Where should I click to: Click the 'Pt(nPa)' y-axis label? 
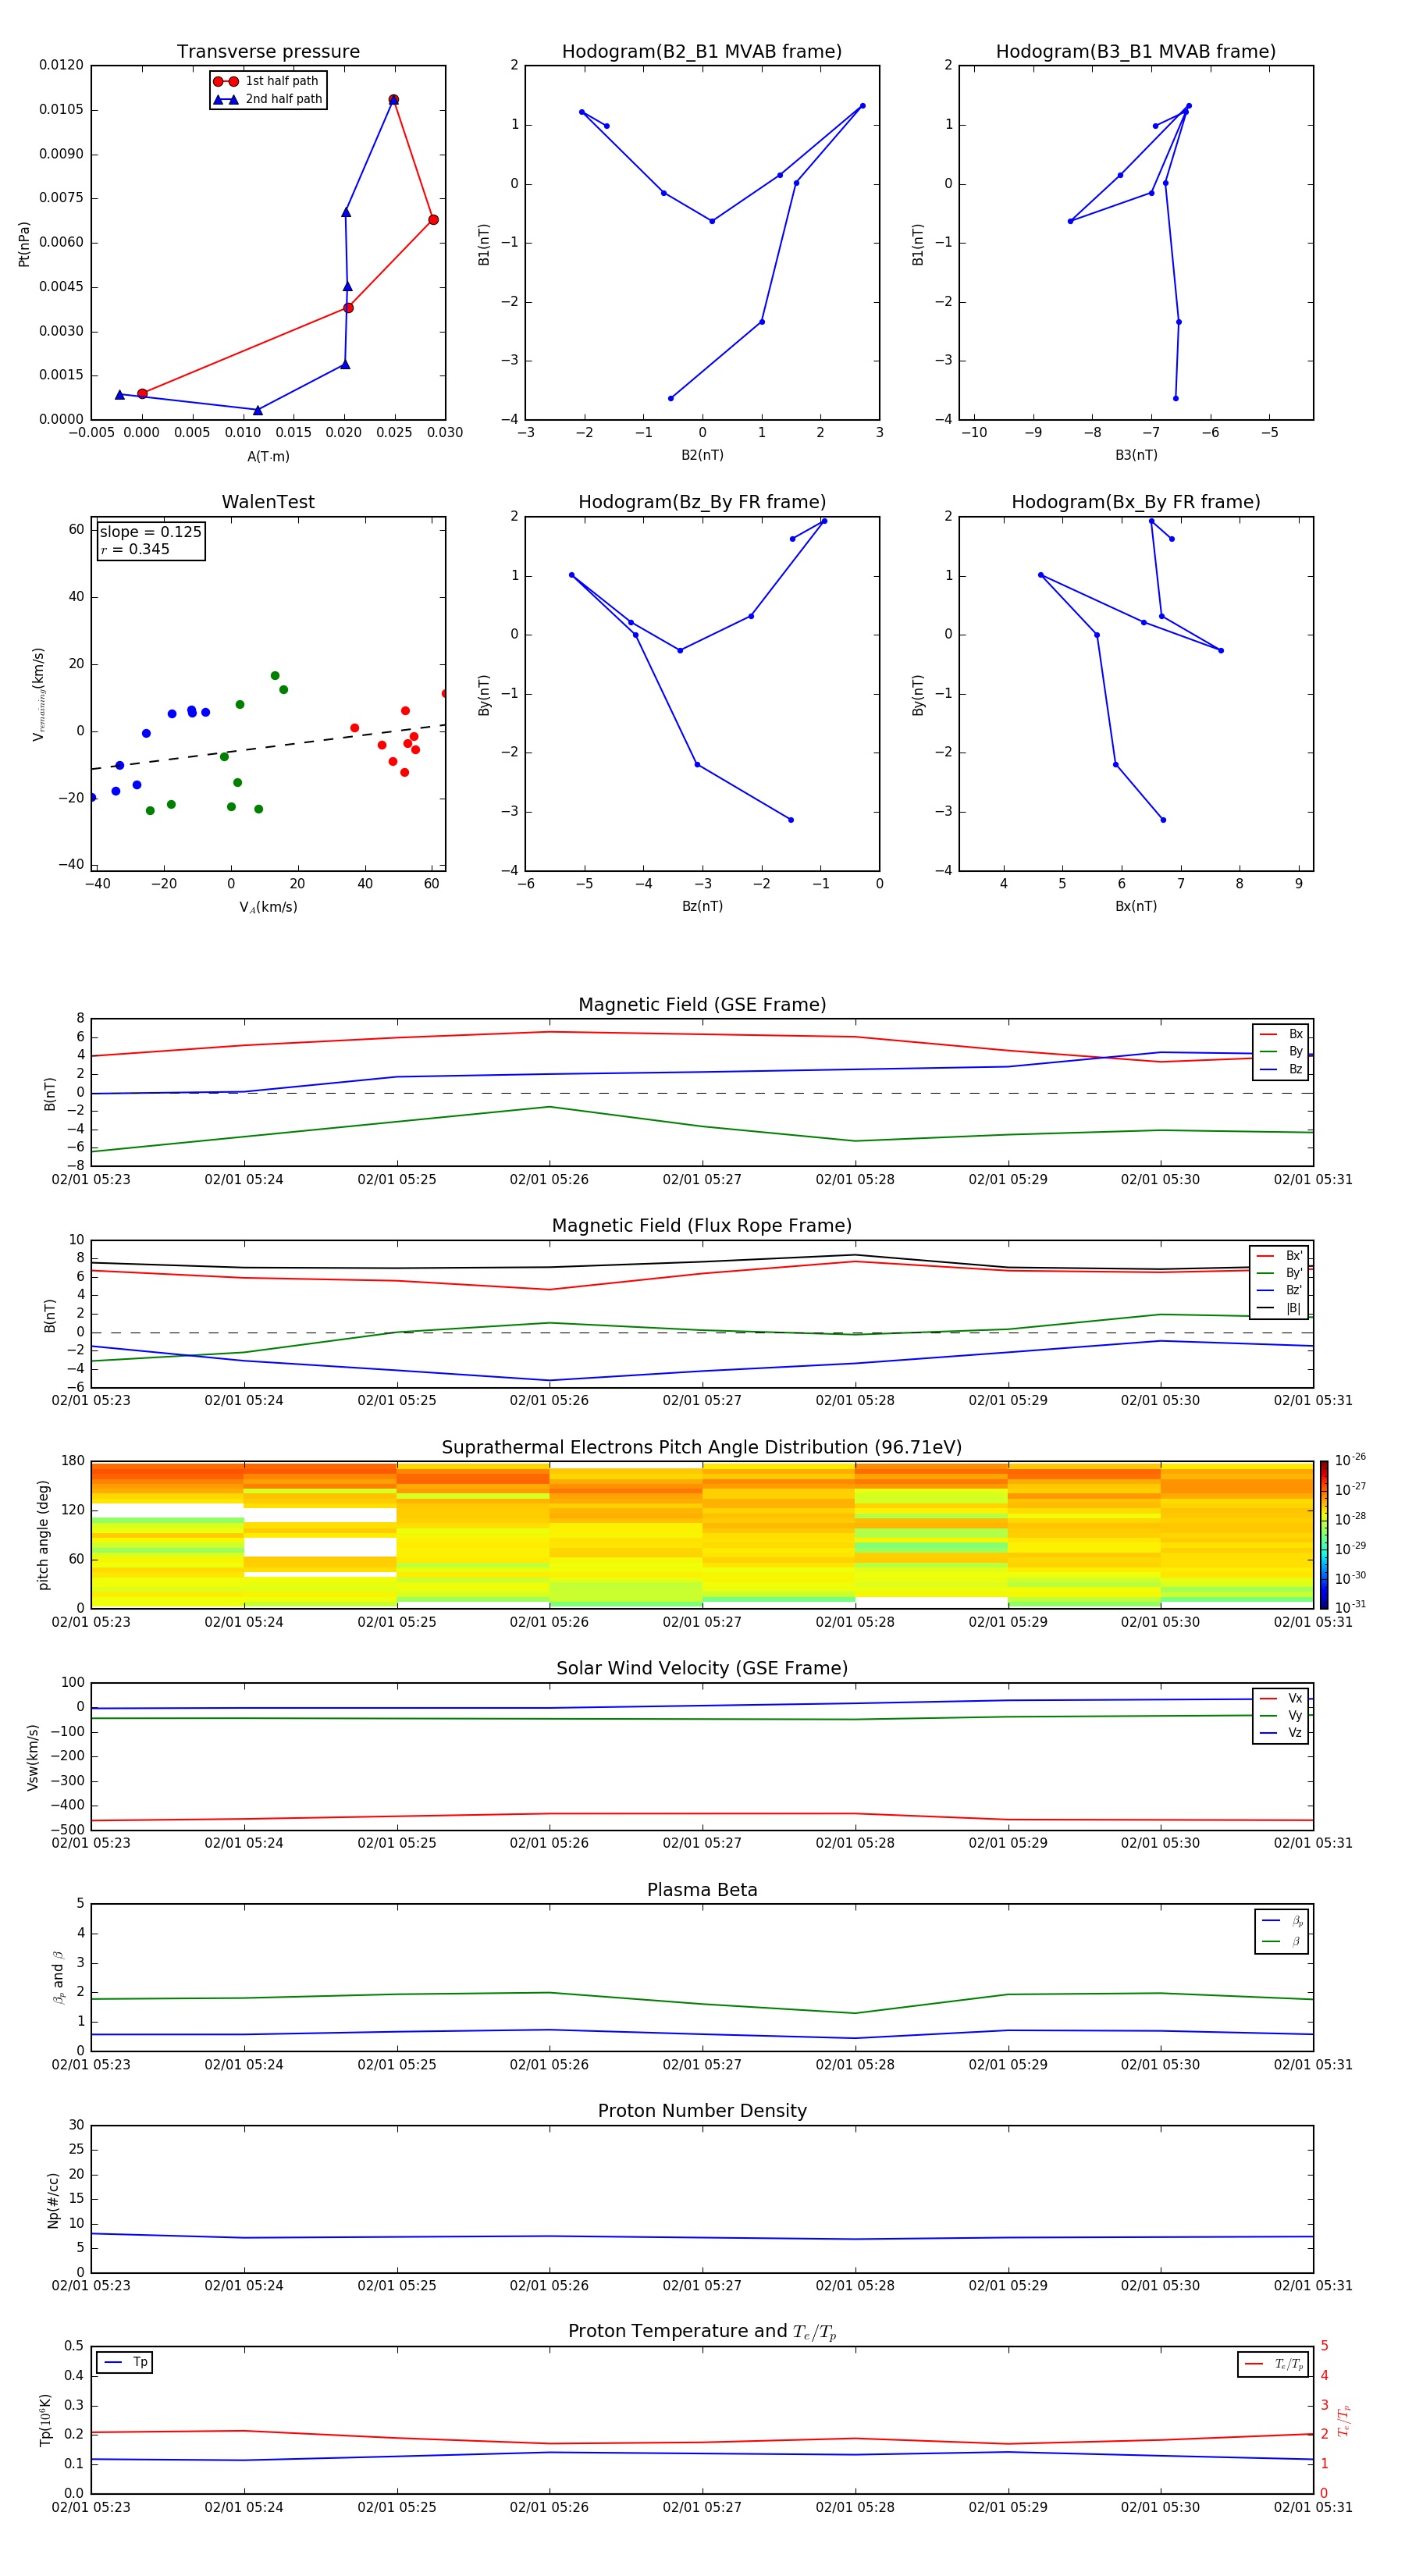24,244
